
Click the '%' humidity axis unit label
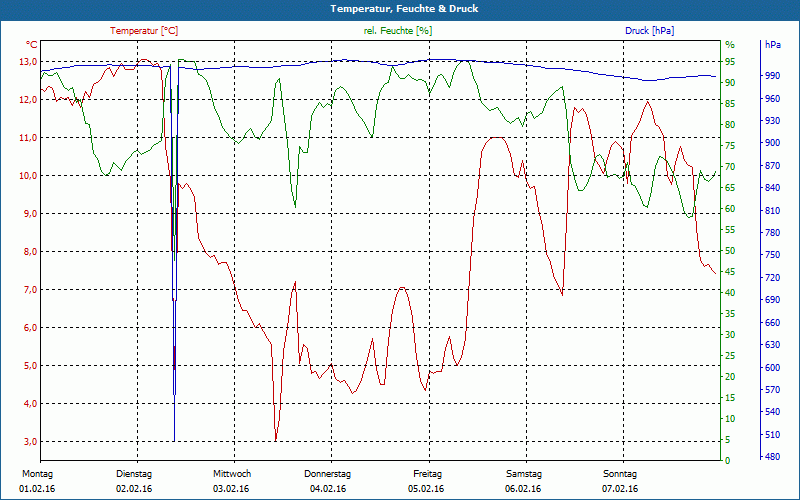click(x=731, y=45)
